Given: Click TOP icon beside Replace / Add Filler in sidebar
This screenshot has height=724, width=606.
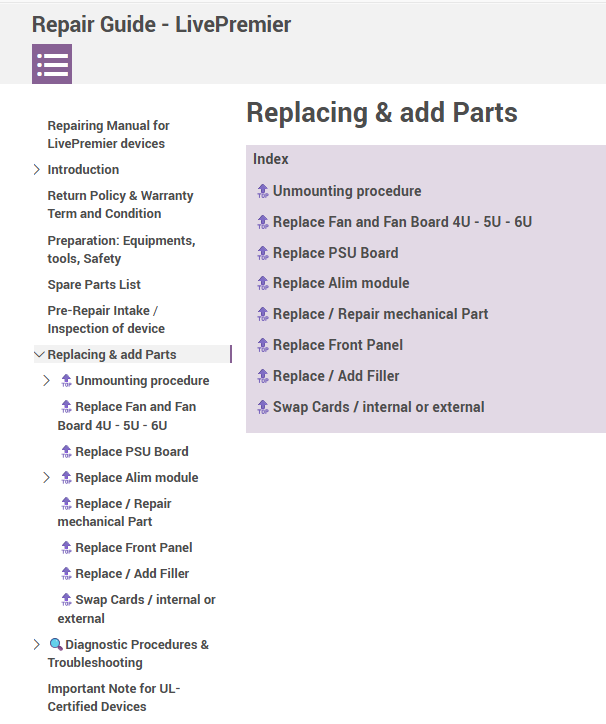Looking at the screenshot, I should 67,574.
